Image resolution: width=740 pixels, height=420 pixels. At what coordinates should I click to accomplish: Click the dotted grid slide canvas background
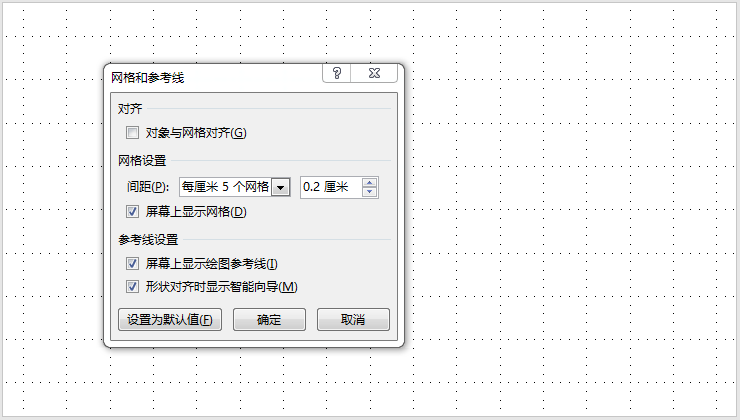(566, 212)
